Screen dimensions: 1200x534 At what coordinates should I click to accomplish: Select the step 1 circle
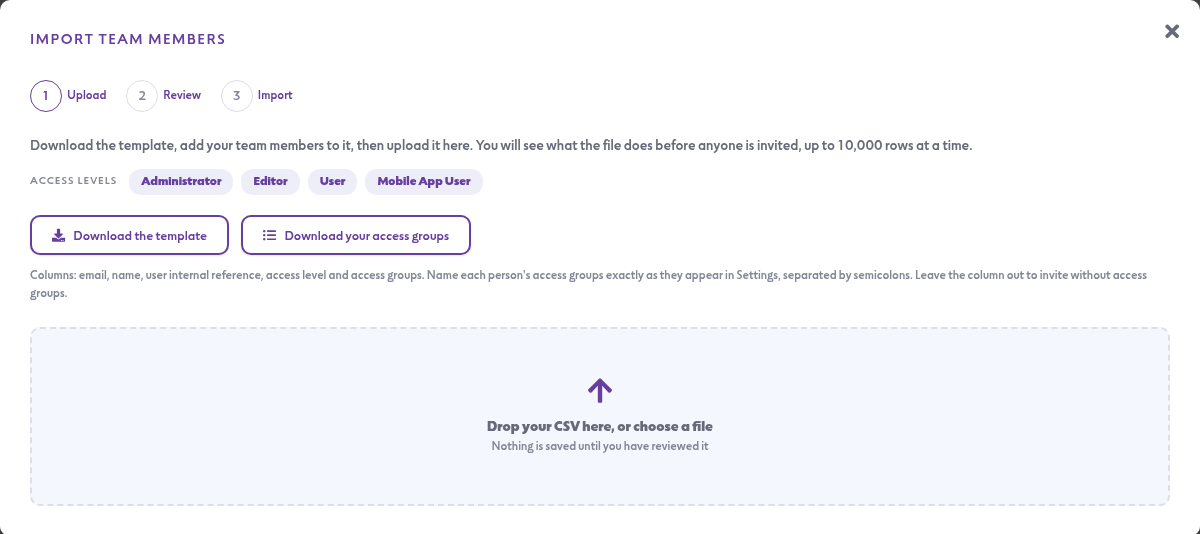[46, 96]
